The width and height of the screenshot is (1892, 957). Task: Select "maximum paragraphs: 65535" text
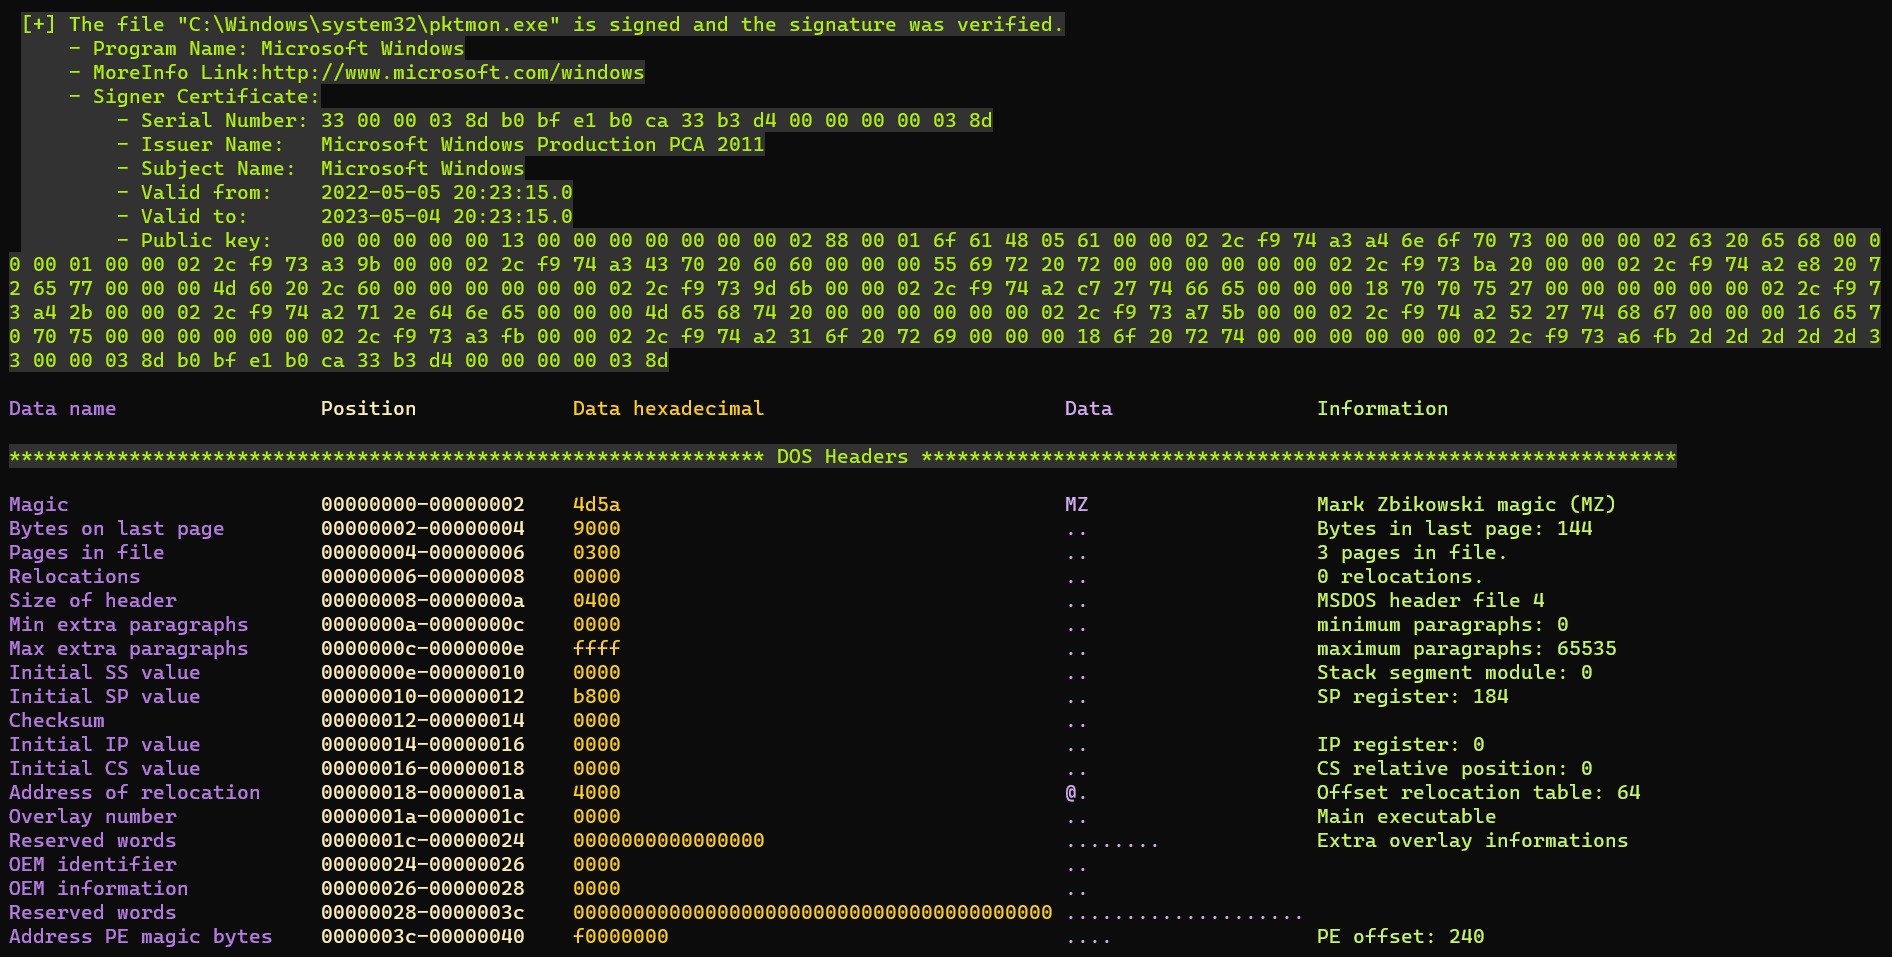coord(1467,649)
